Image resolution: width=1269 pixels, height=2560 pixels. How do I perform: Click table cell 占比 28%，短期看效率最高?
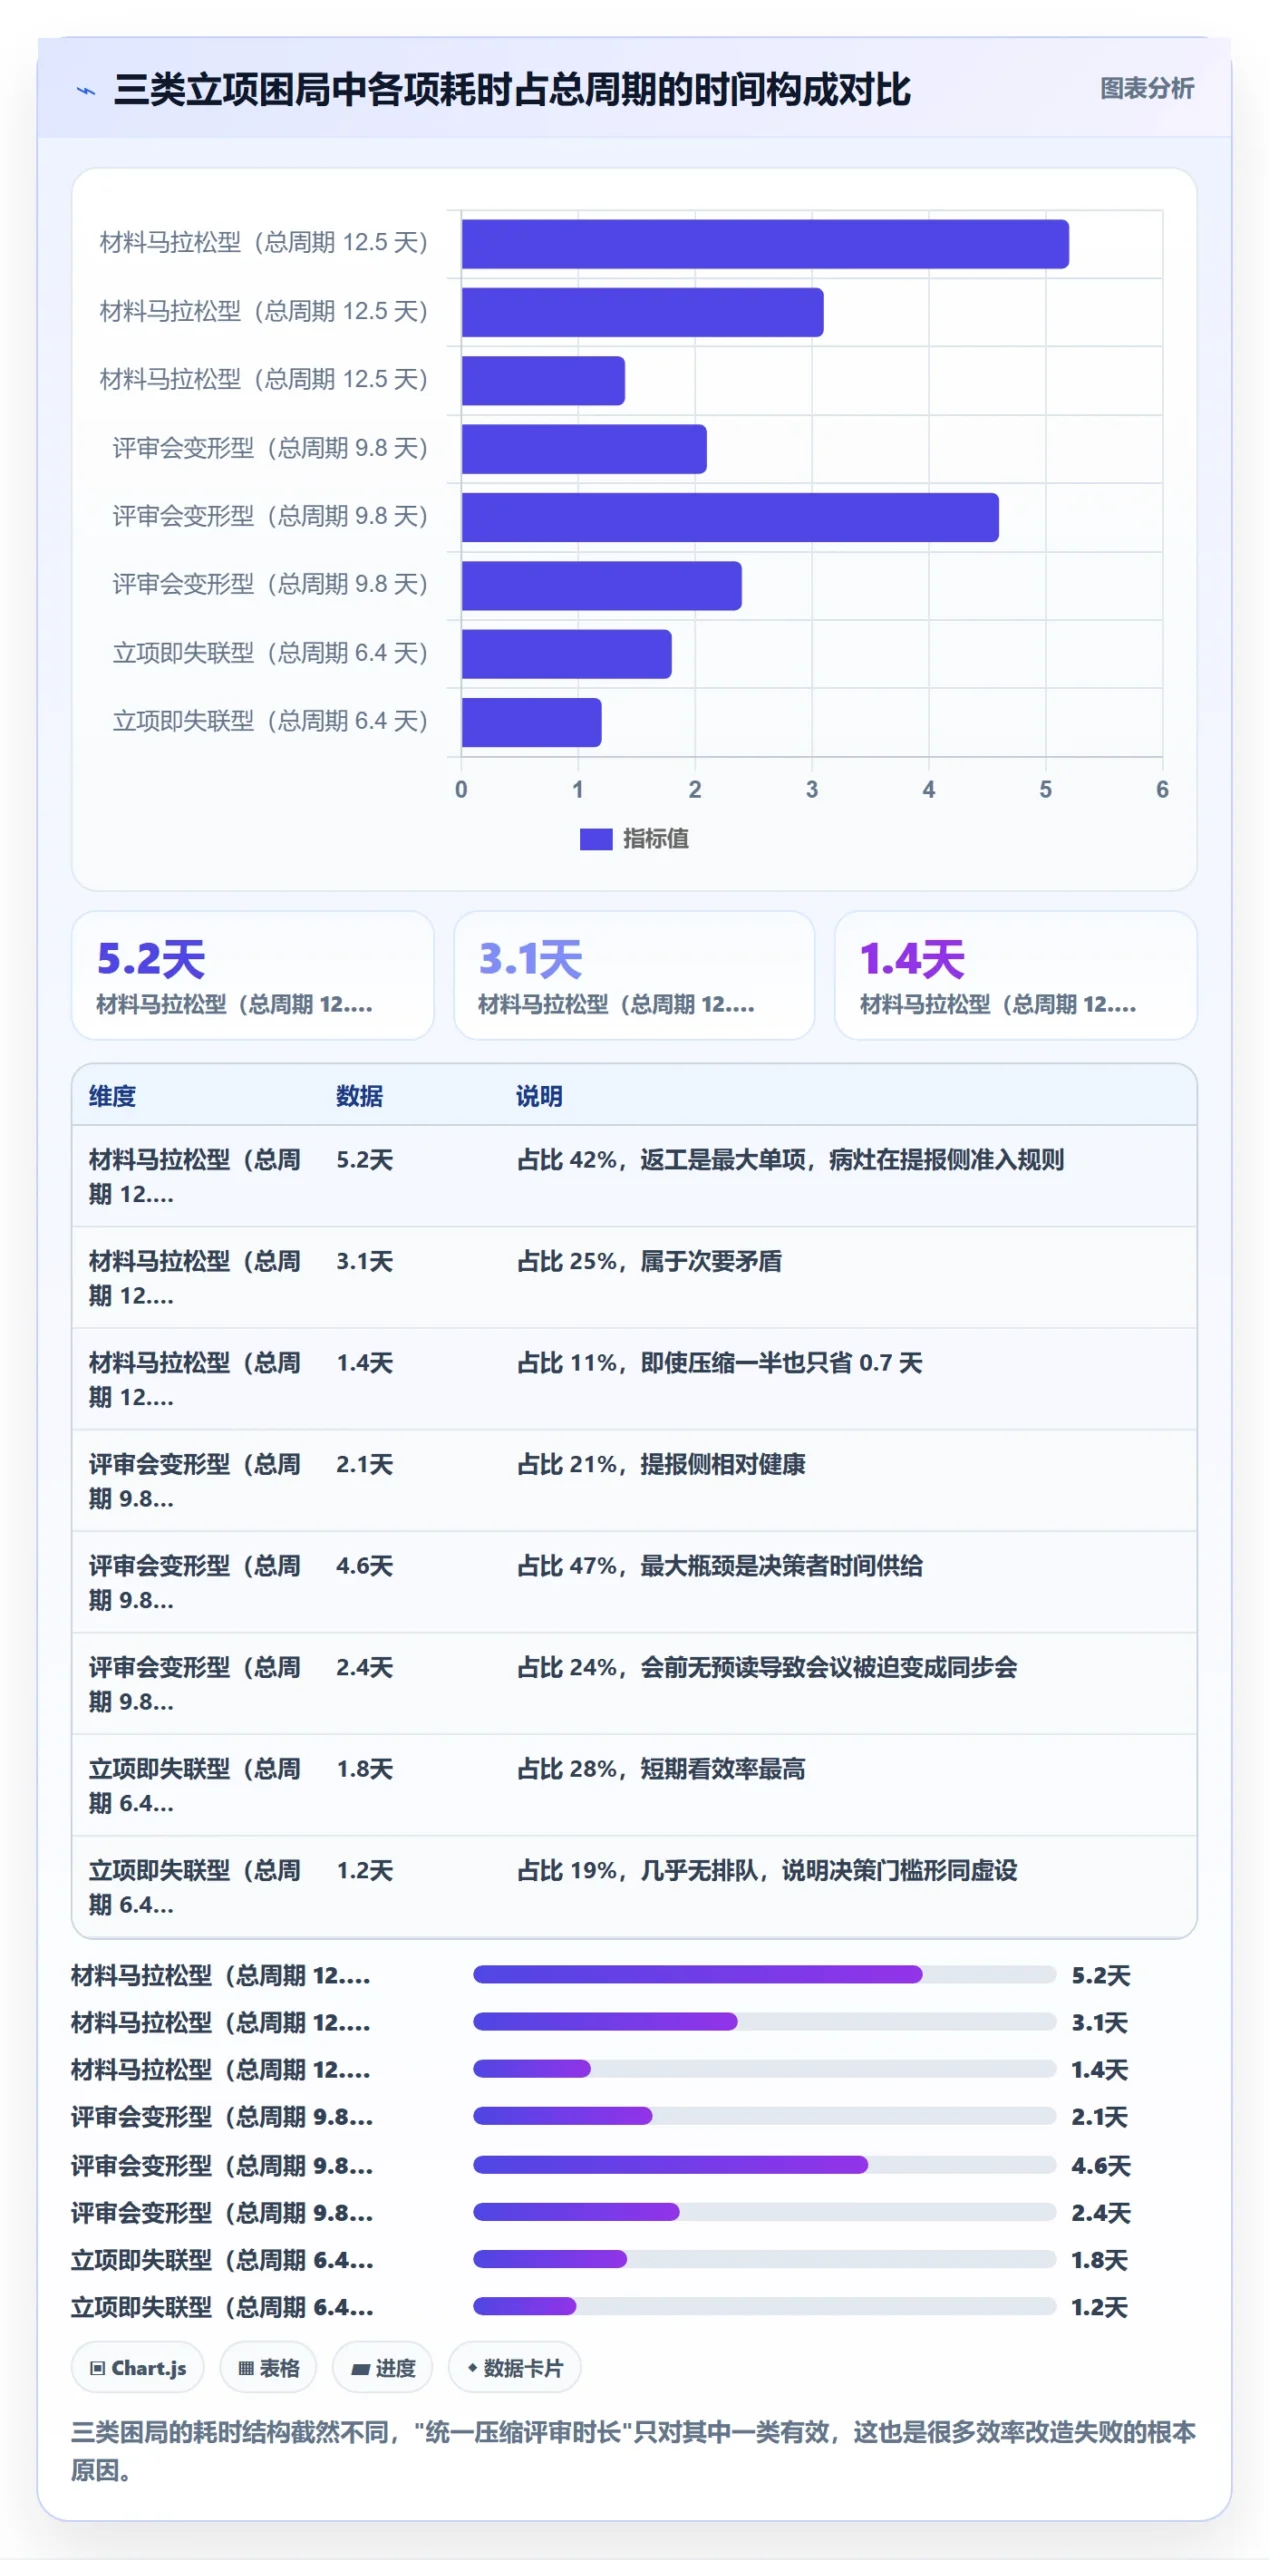(x=661, y=1769)
